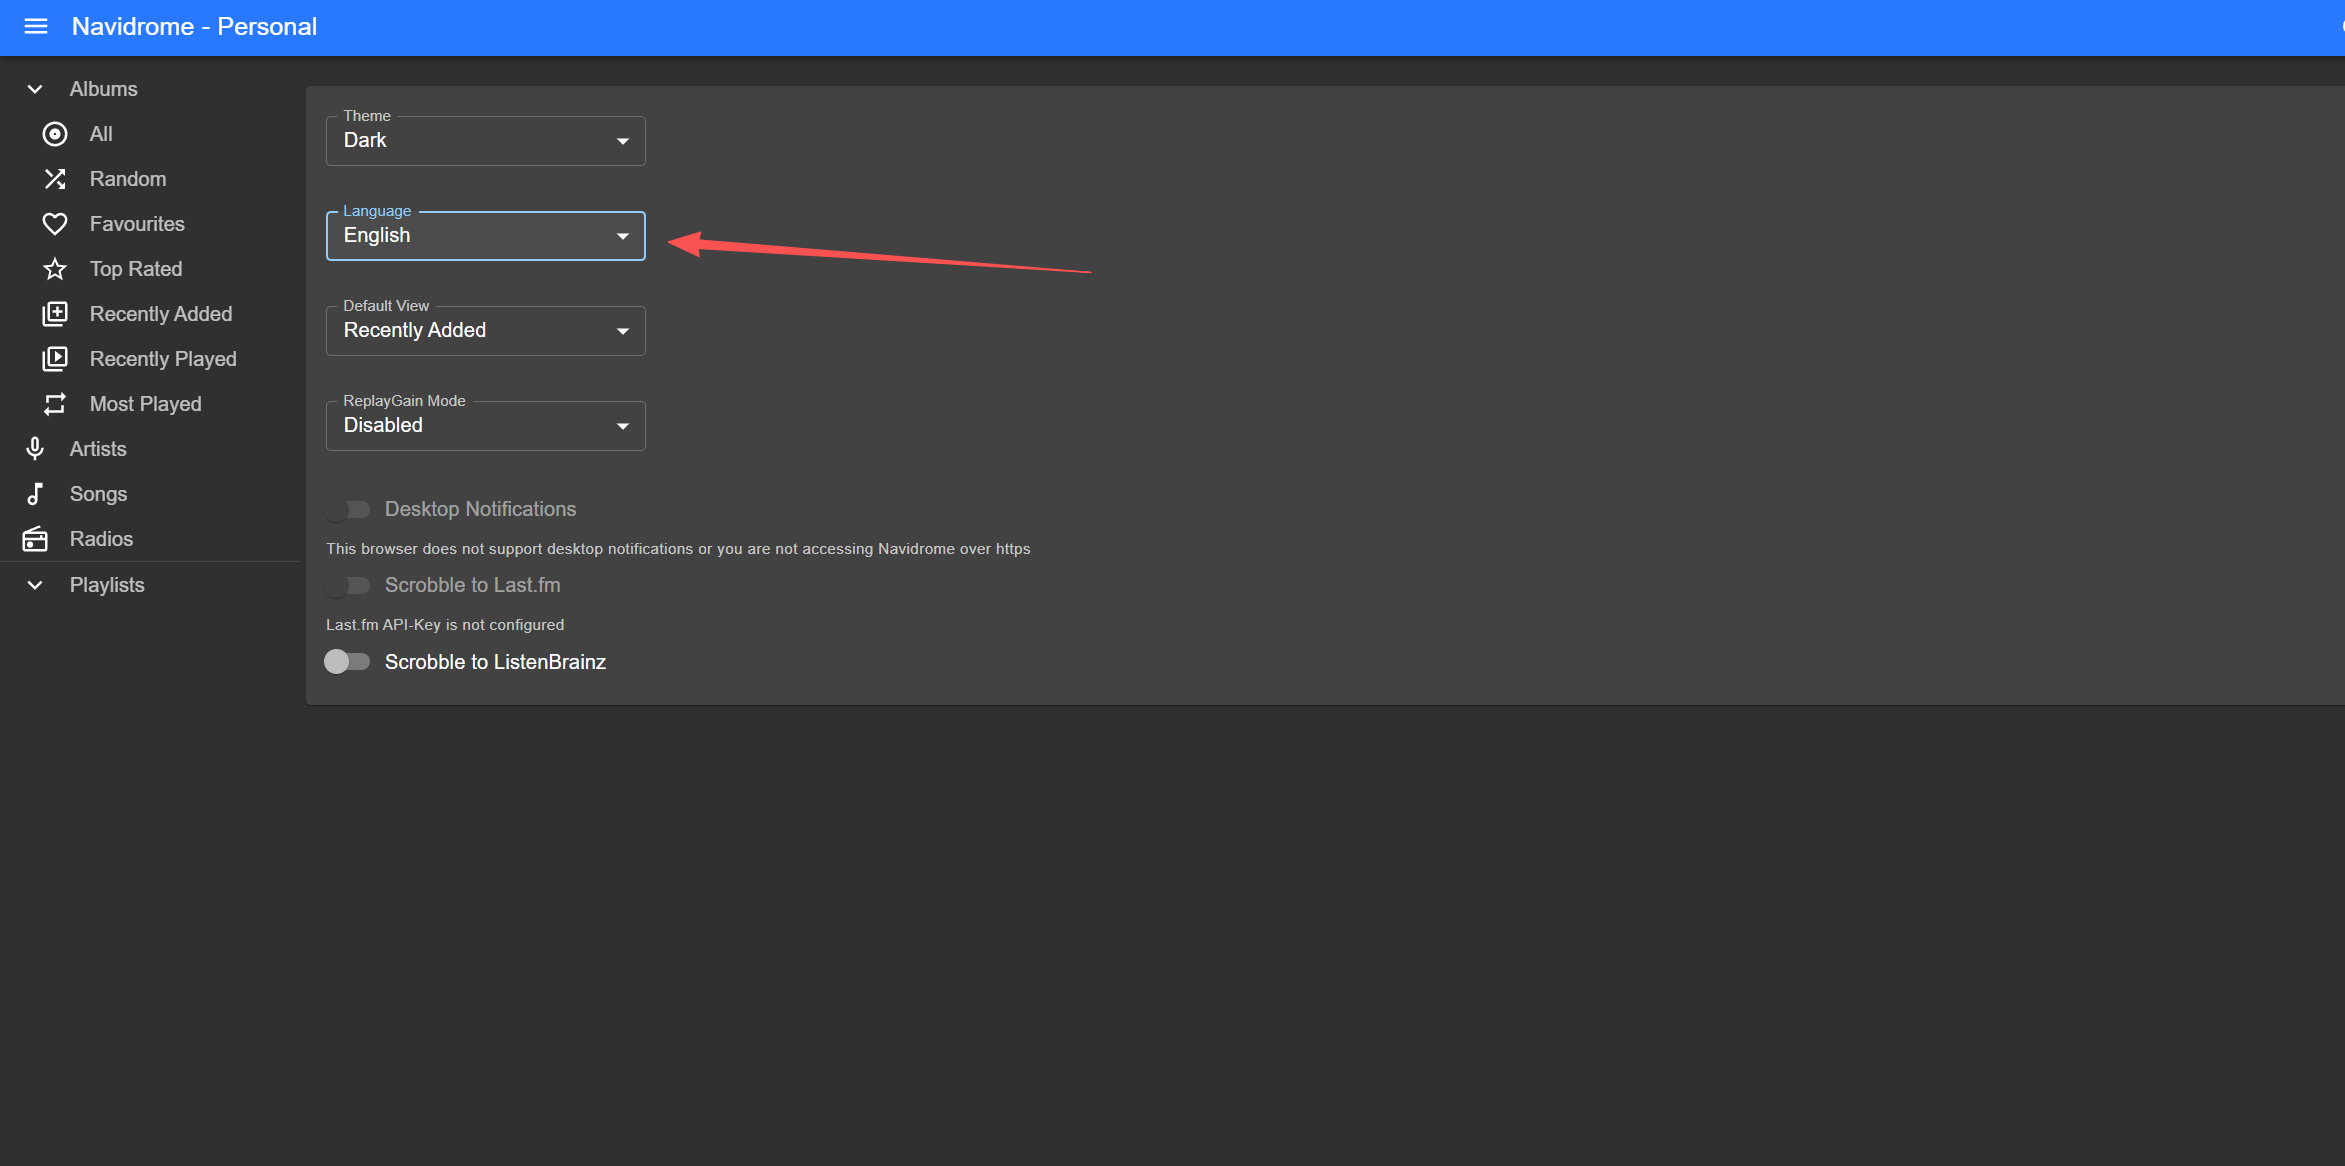This screenshot has width=2345, height=1166.
Task: Collapse the Playlists section chevron
Action: [x=35, y=585]
